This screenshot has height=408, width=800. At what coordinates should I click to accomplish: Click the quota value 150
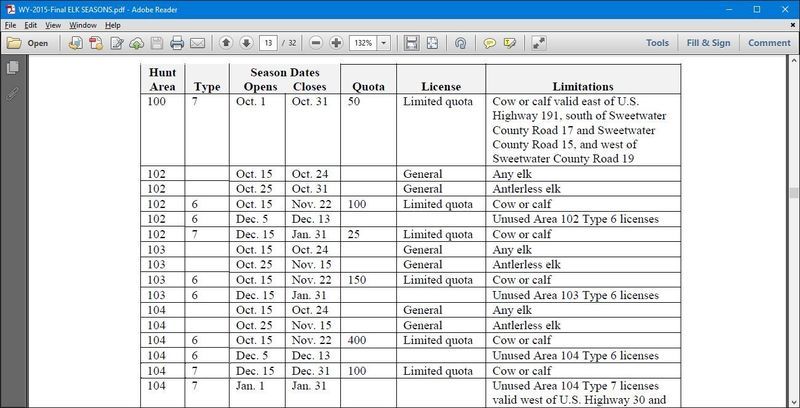(x=357, y=280)
